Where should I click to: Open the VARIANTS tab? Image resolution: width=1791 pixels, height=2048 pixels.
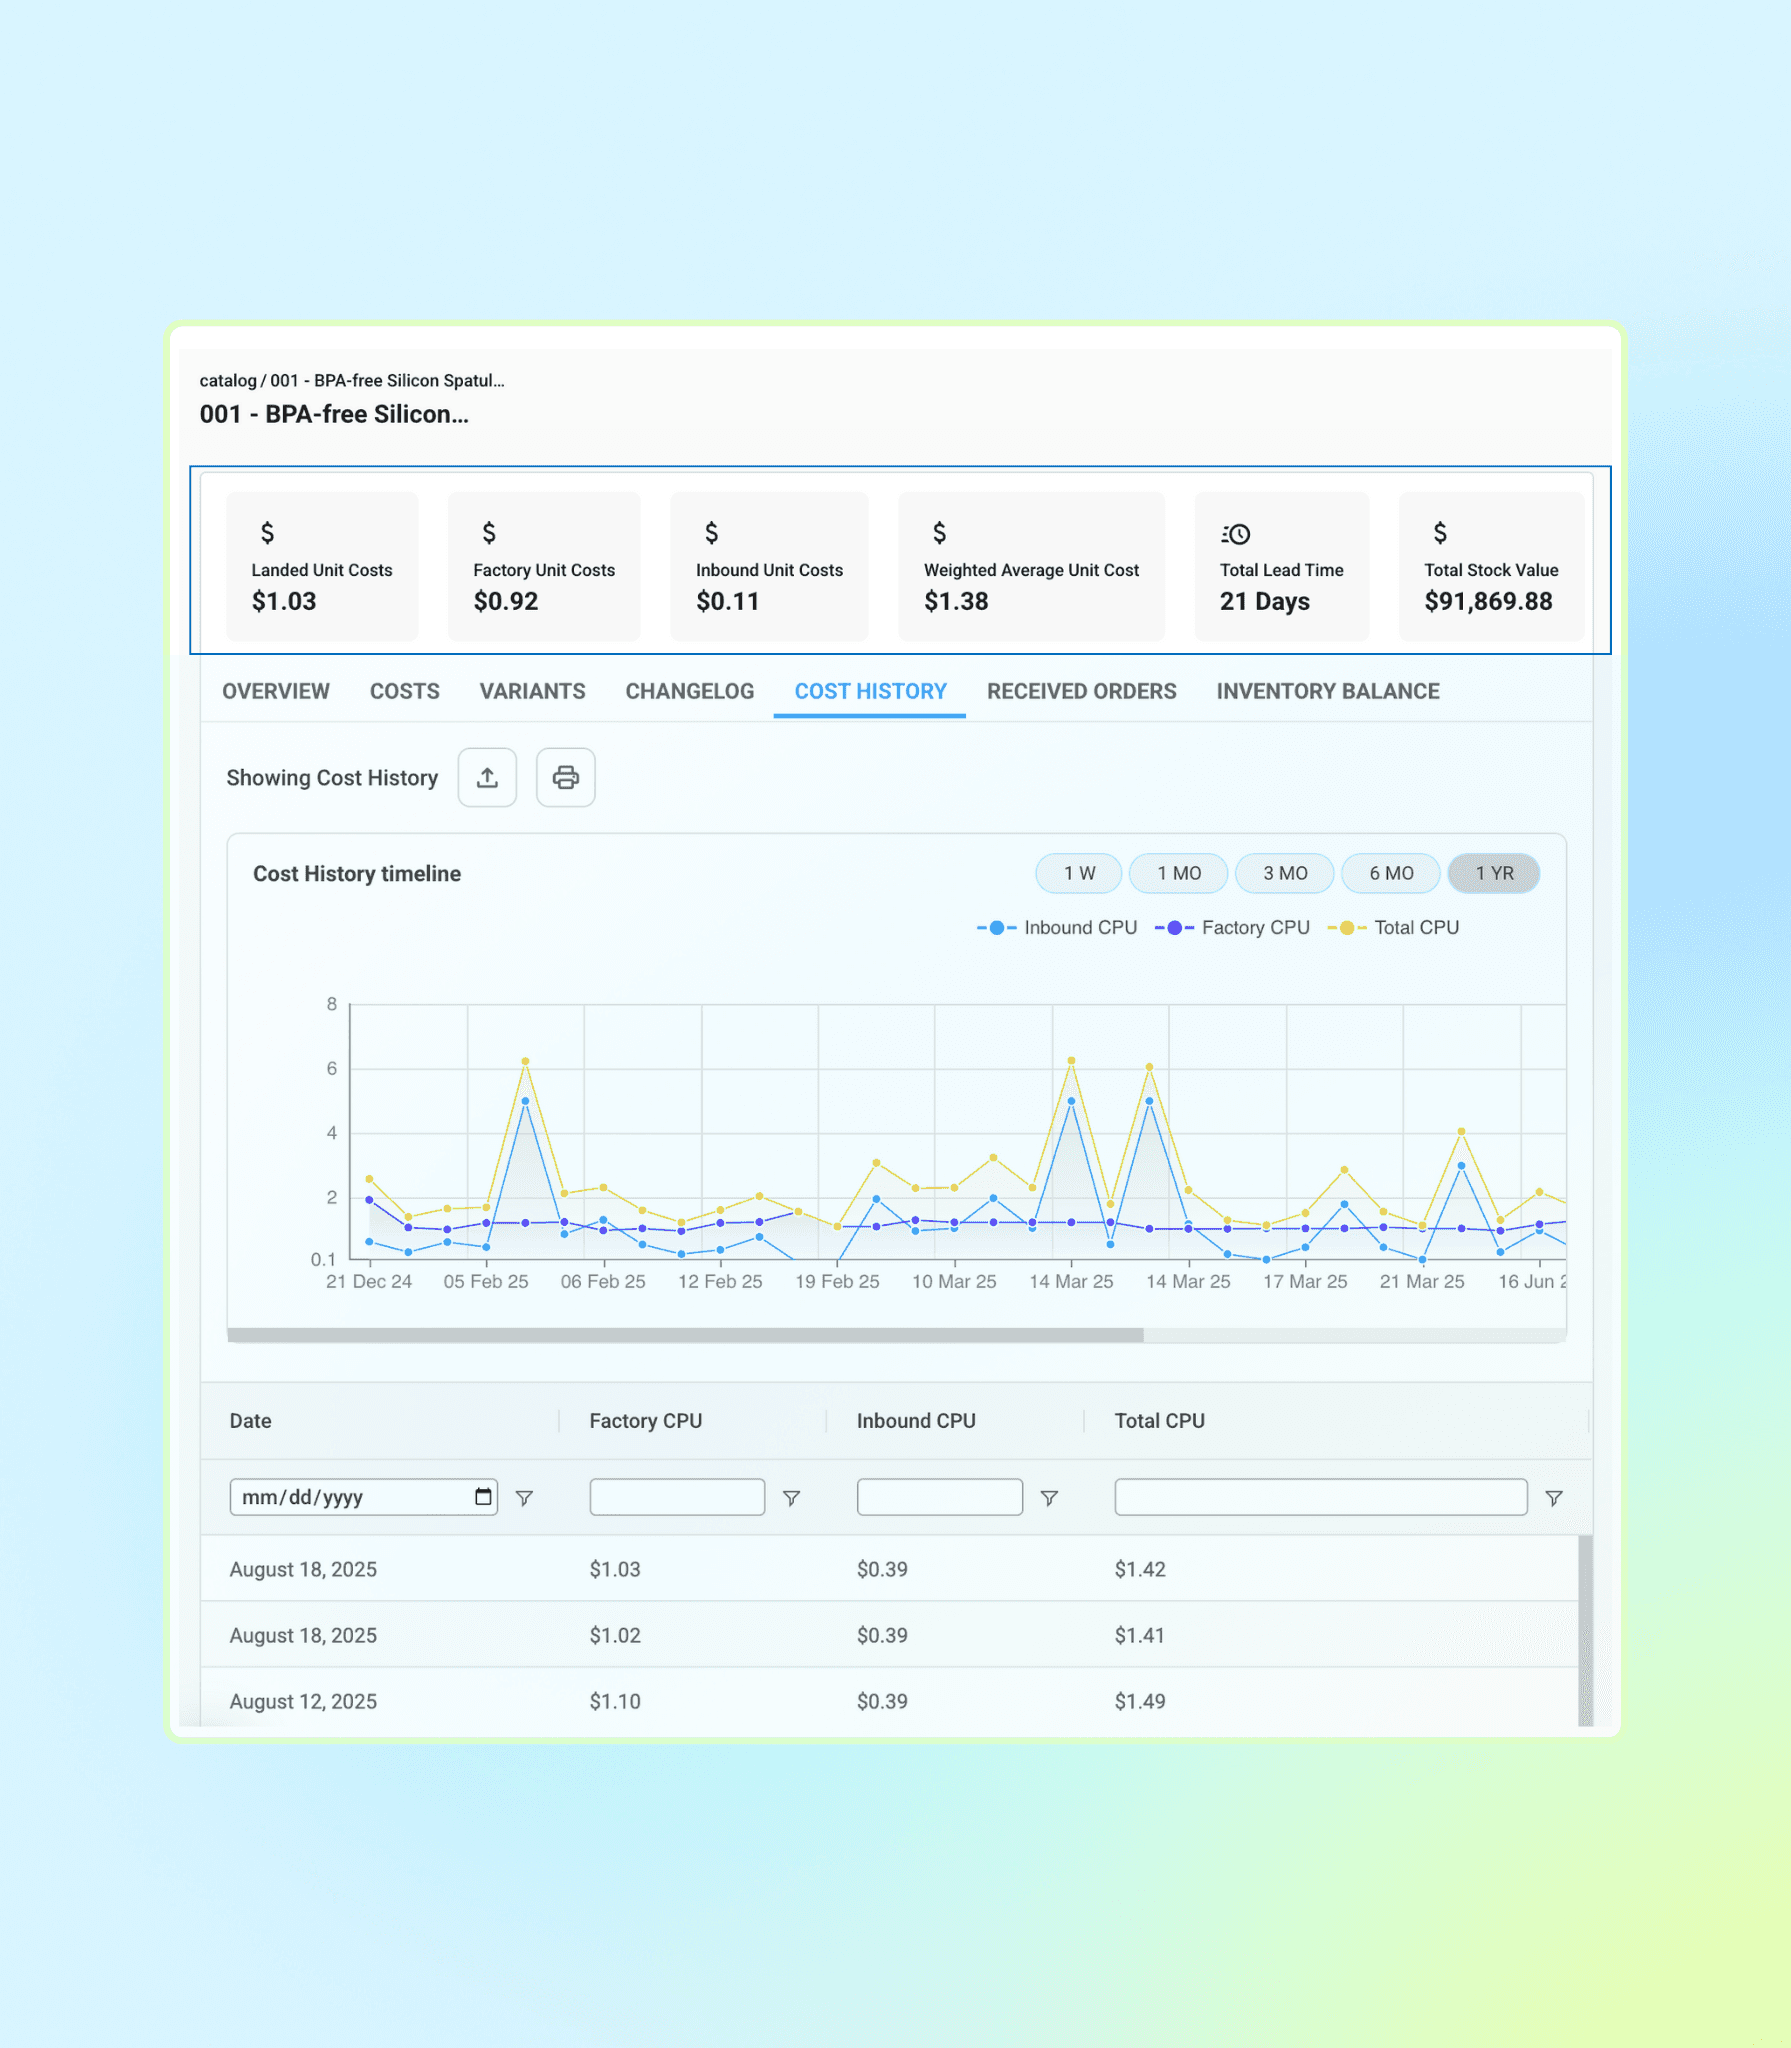533,691
